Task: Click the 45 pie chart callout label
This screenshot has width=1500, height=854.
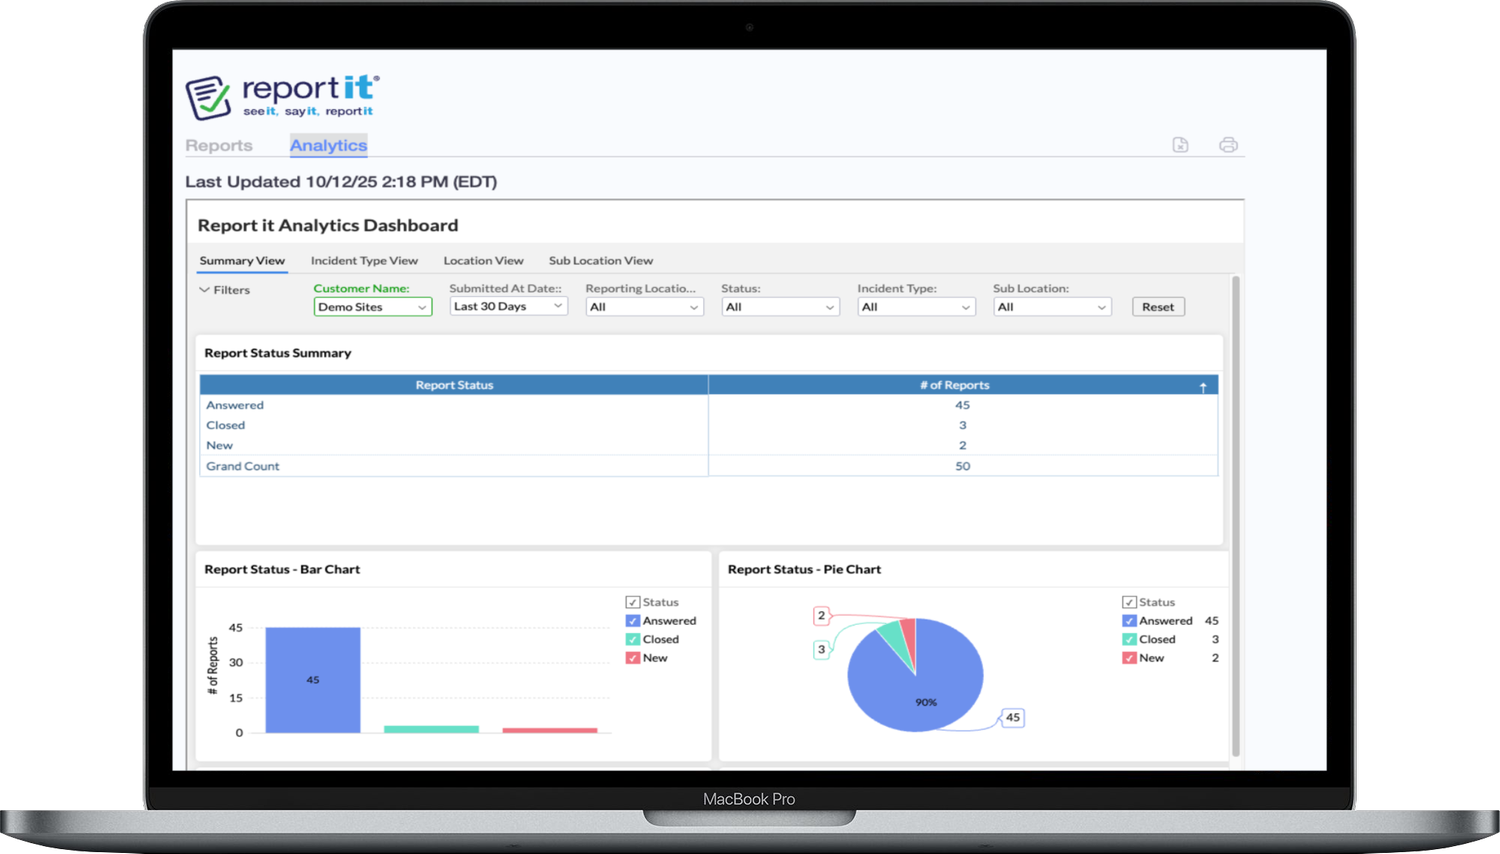Action: [x=1013, y=718]
